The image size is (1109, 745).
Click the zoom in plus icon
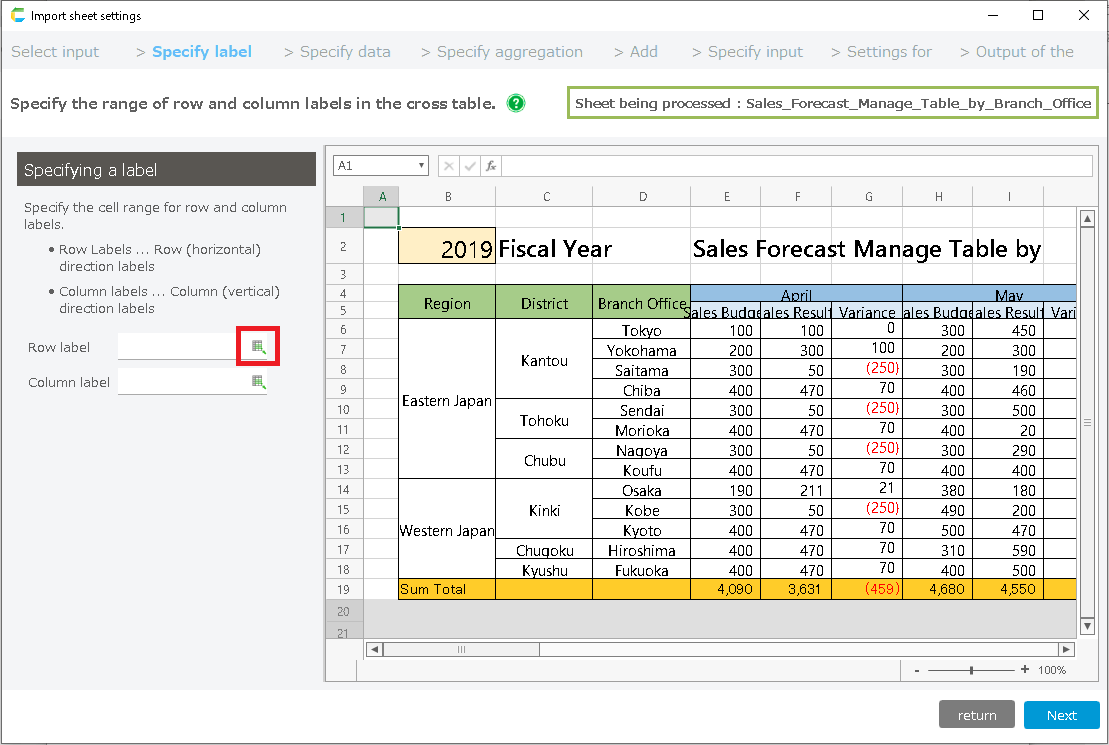[x=1024, y=670]
